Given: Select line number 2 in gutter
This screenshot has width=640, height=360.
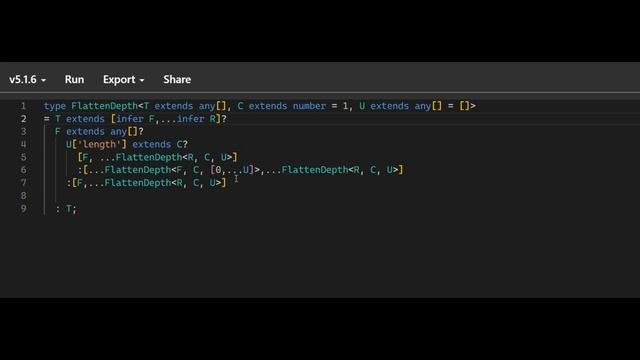Looking at the screenshot, I should (x=23, y=119).
